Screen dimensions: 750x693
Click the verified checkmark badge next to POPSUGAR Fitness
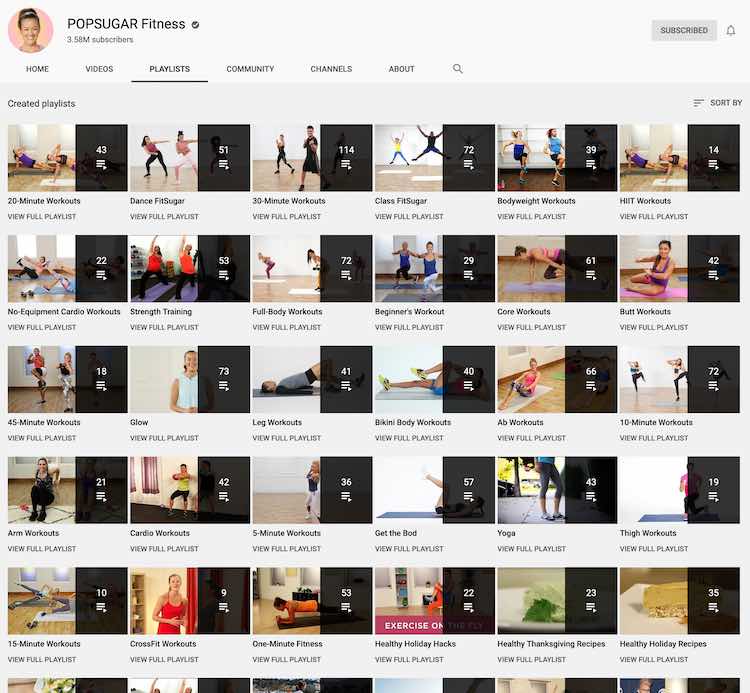pyautogui.click(x=195, y=24)
